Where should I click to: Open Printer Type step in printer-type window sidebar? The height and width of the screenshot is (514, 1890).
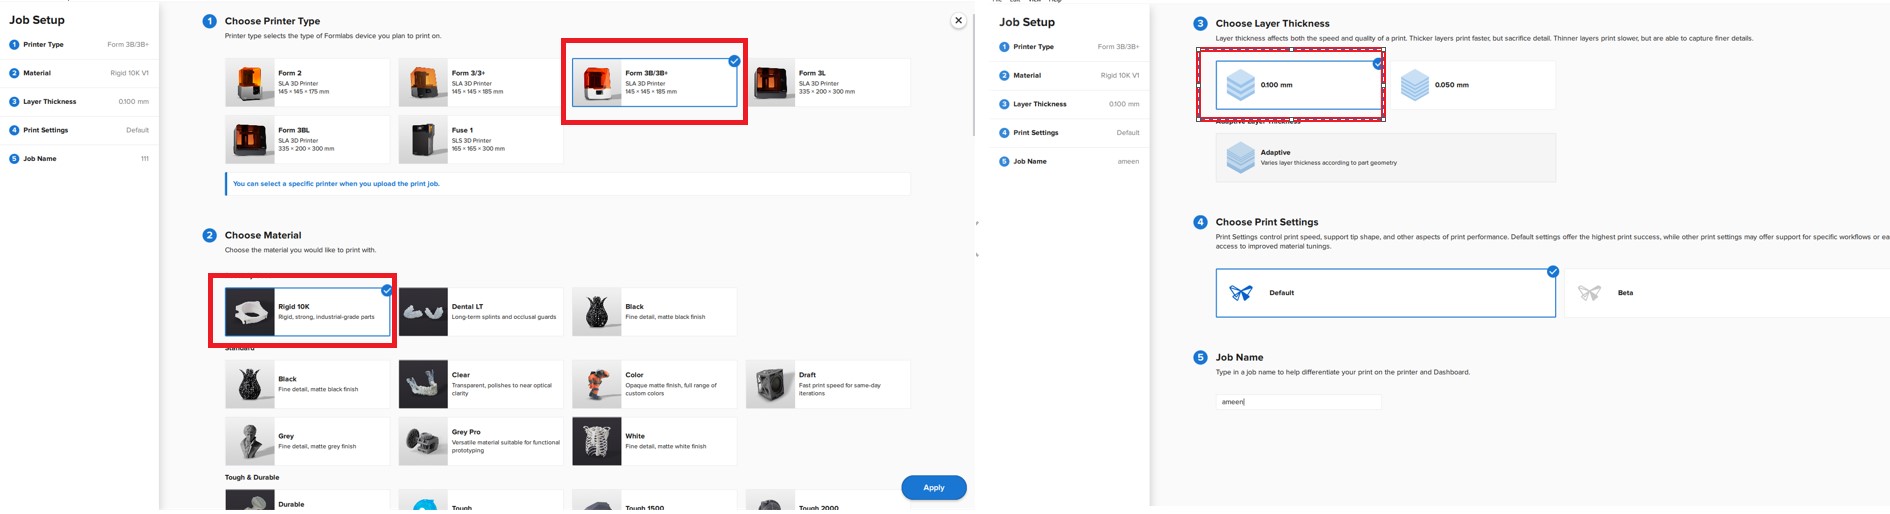(x=79, y=45)
